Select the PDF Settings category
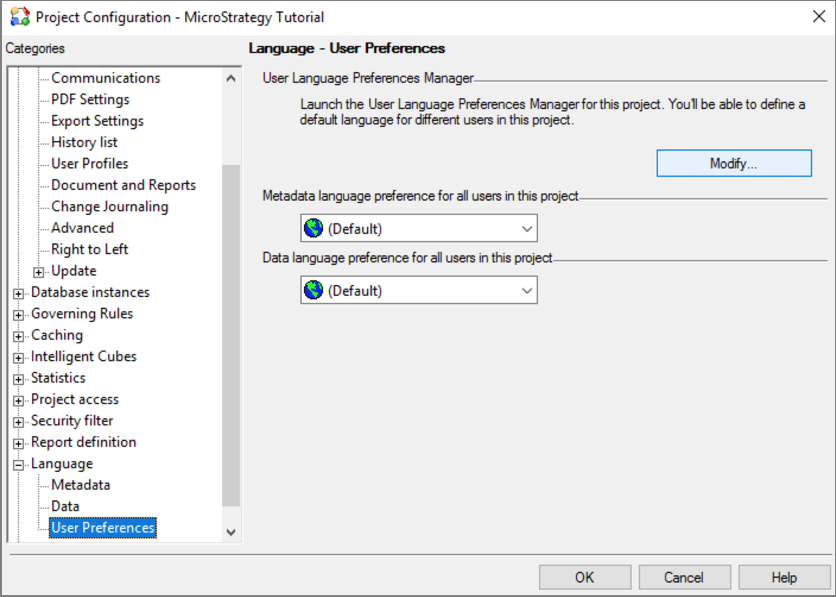The image size is (836, 597). coord(90,99)
